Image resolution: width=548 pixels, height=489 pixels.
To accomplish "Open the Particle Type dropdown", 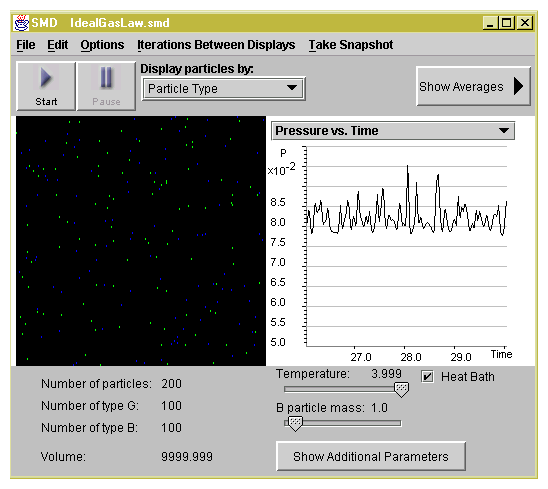I will coord(223,89).
